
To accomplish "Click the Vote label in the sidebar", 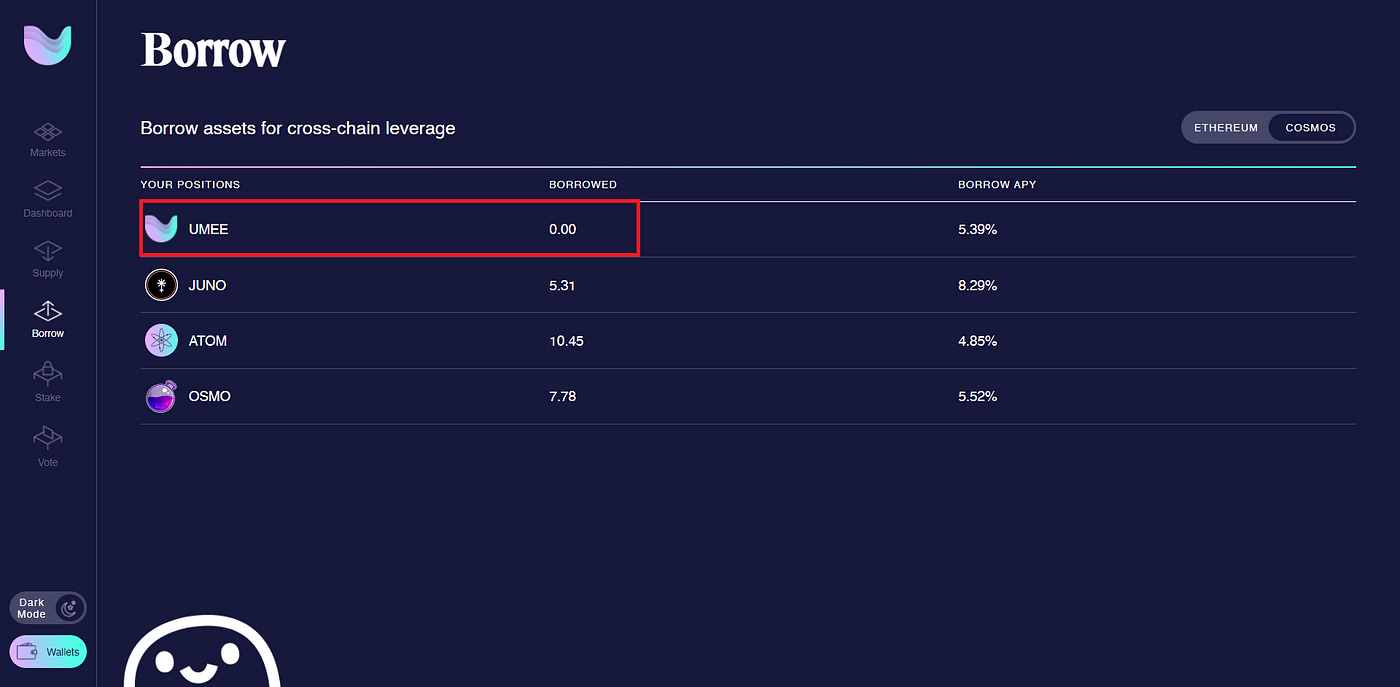I will [x=48, y=463].
